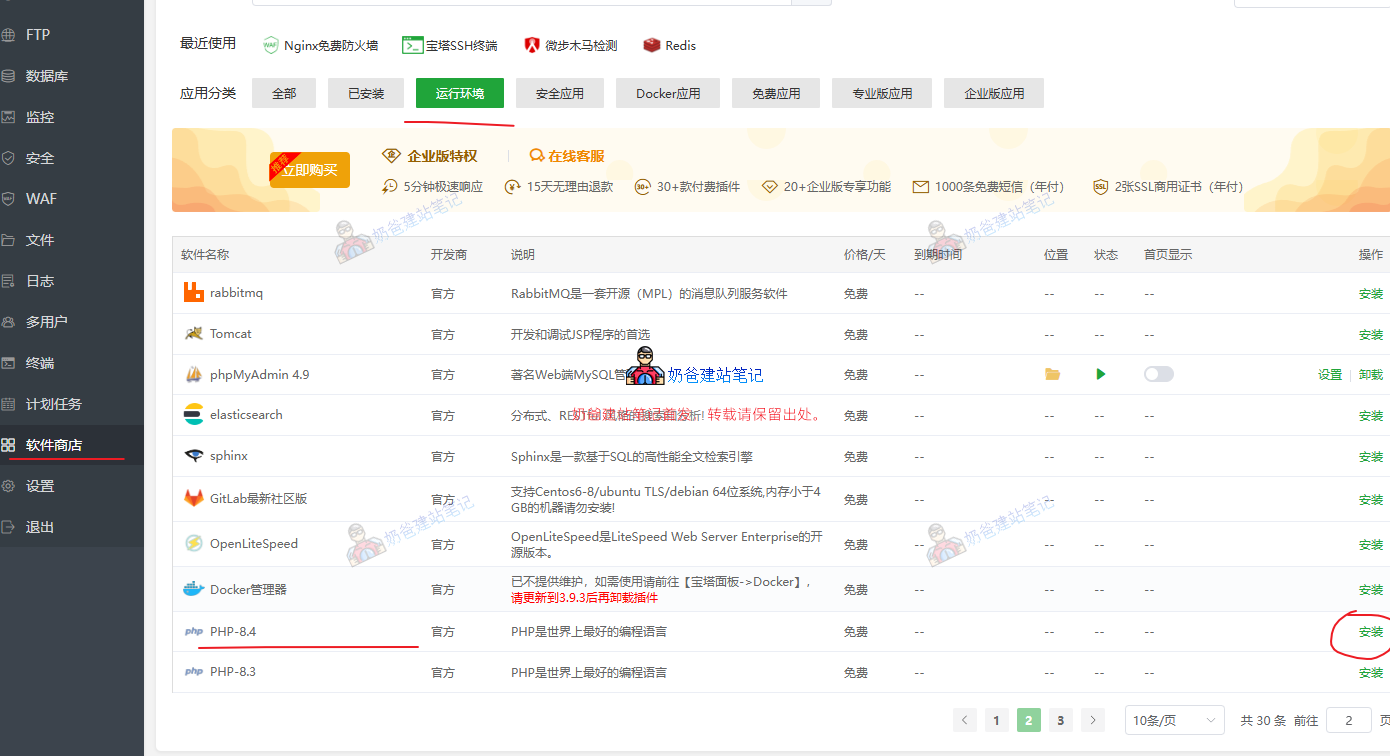
Task: Jump to page 3 in pagination
Action: tap(1061, 720)
